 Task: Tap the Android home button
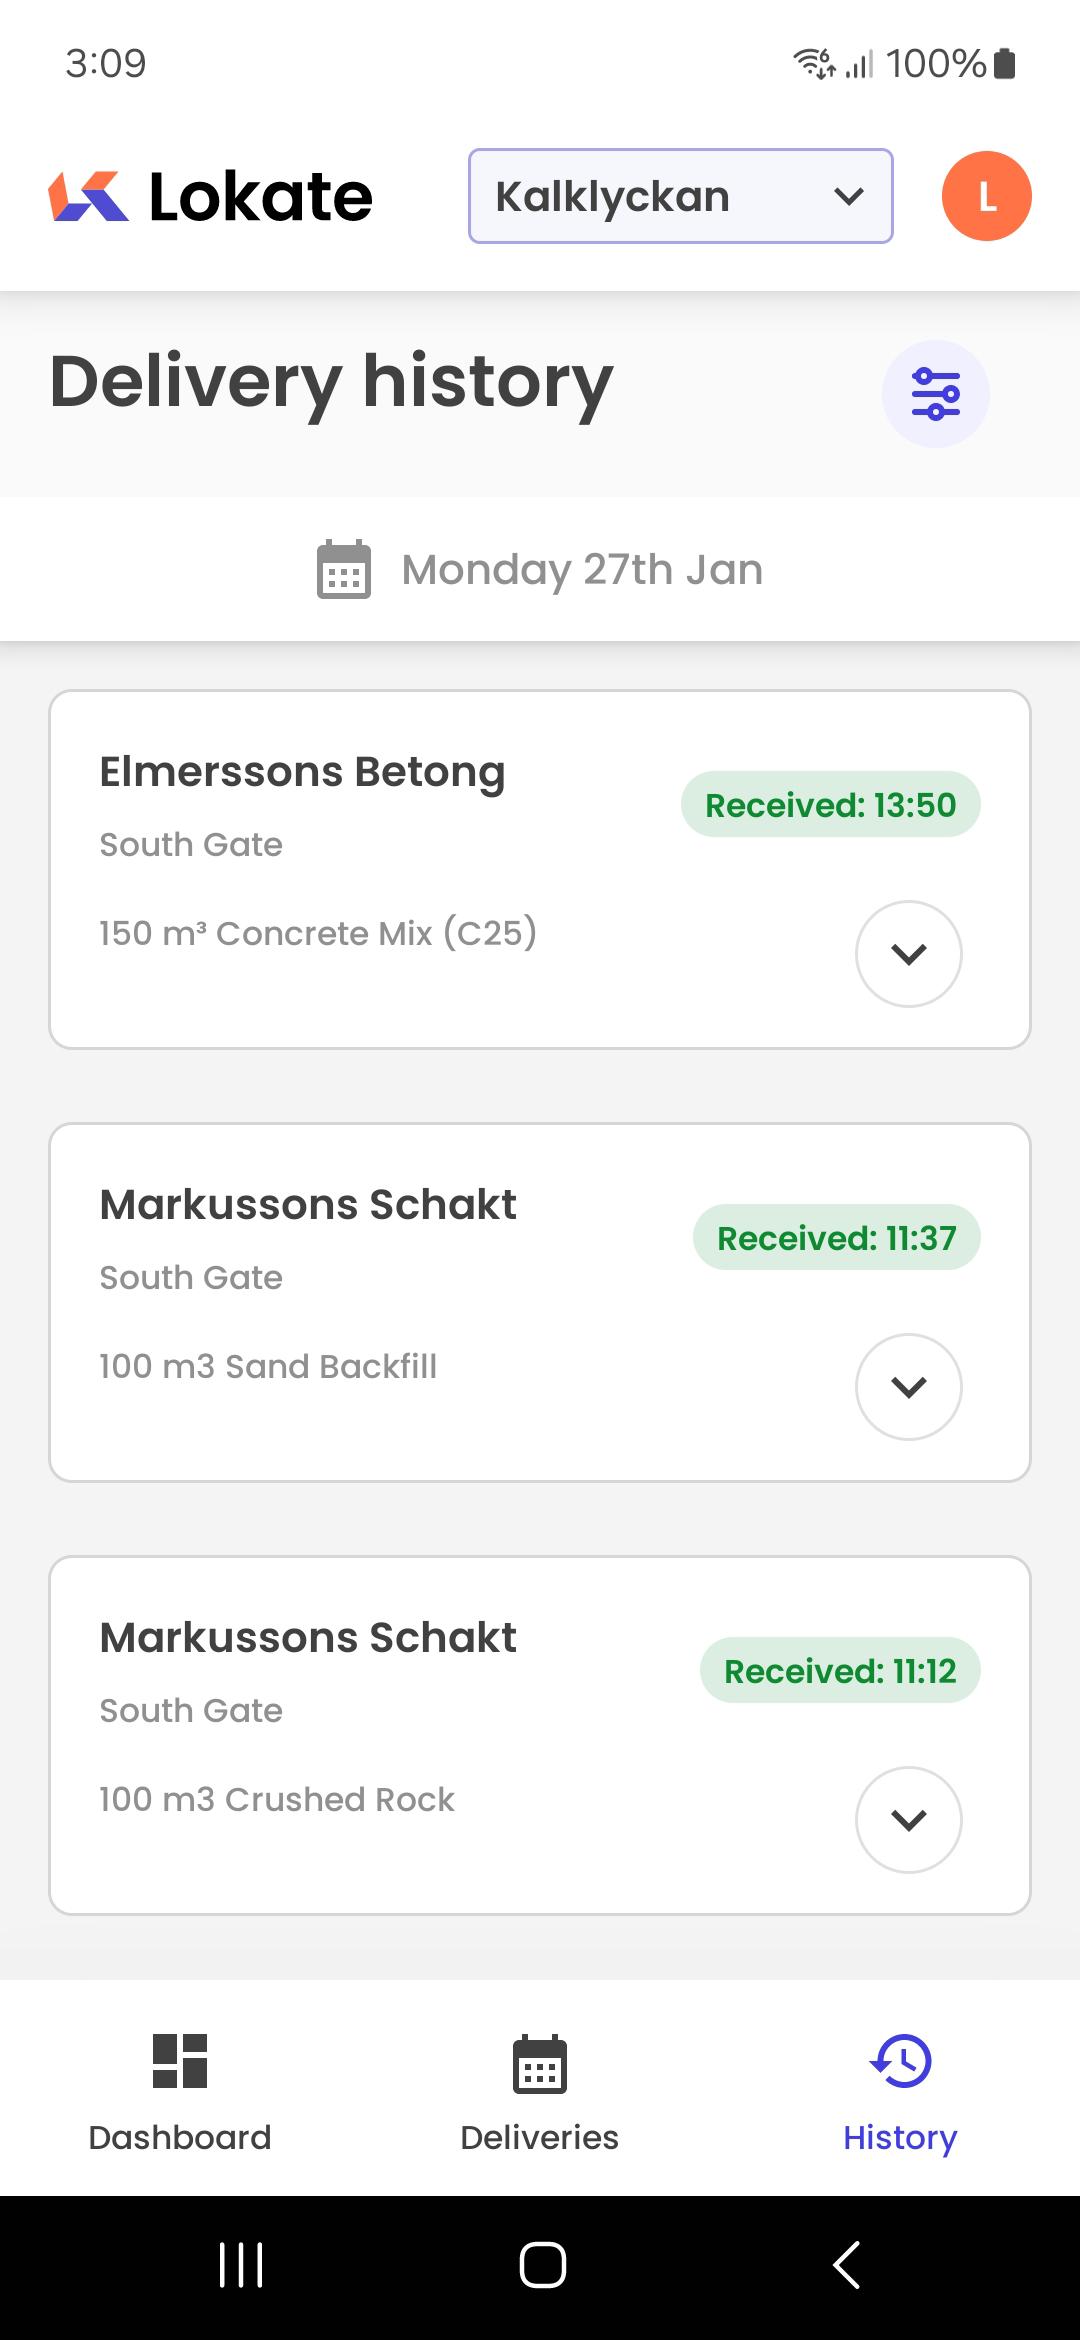[542, 2264]
